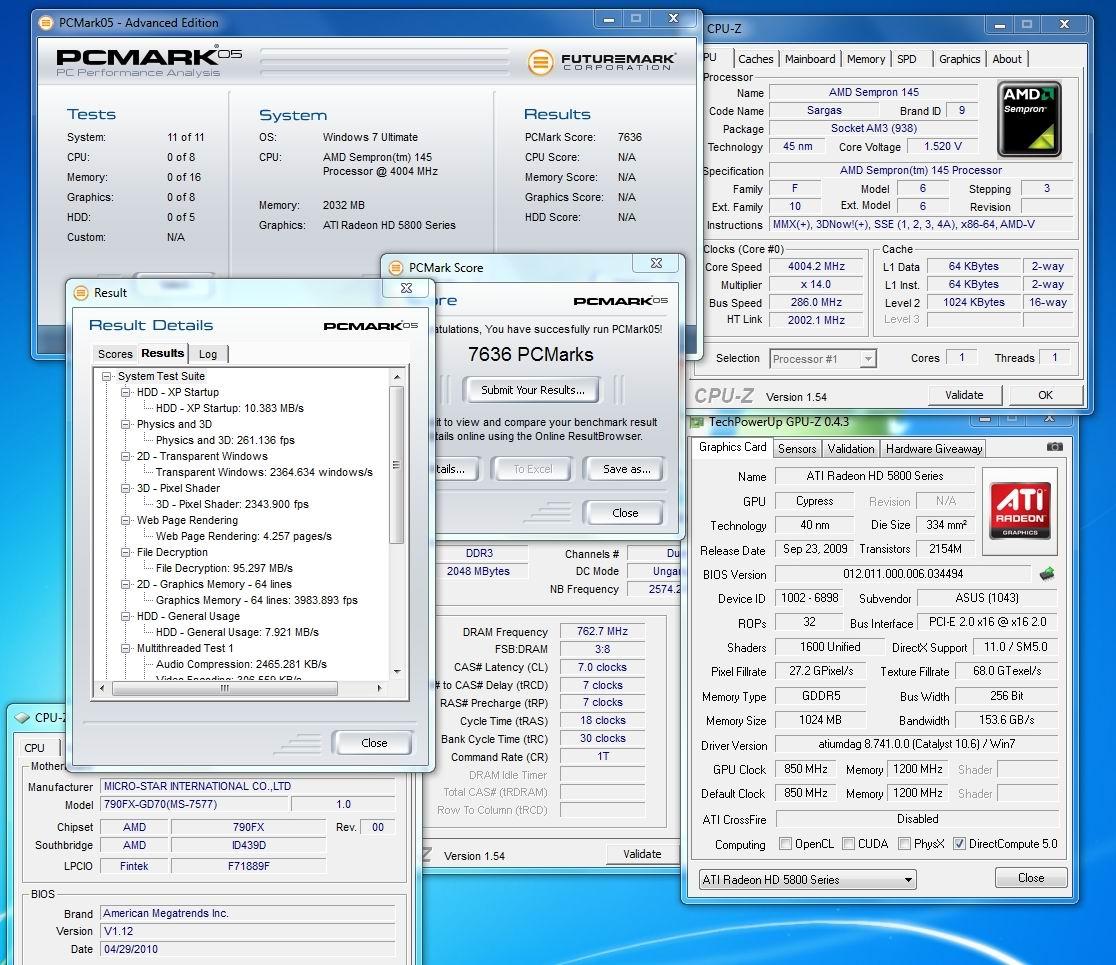Click the GPU-Z BIOS save chip icon
The width and height of the screenshot is (1116, 965).
1046,574
